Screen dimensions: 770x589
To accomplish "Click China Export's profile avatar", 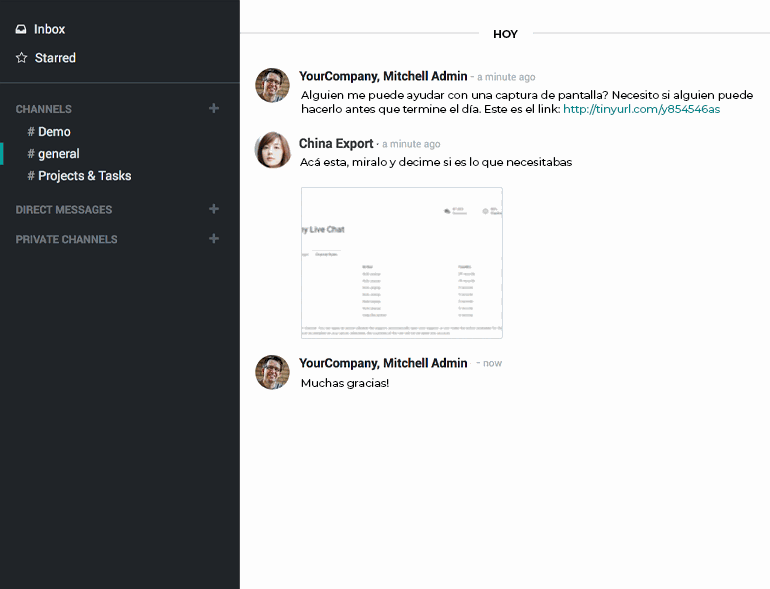I will 272,150.
